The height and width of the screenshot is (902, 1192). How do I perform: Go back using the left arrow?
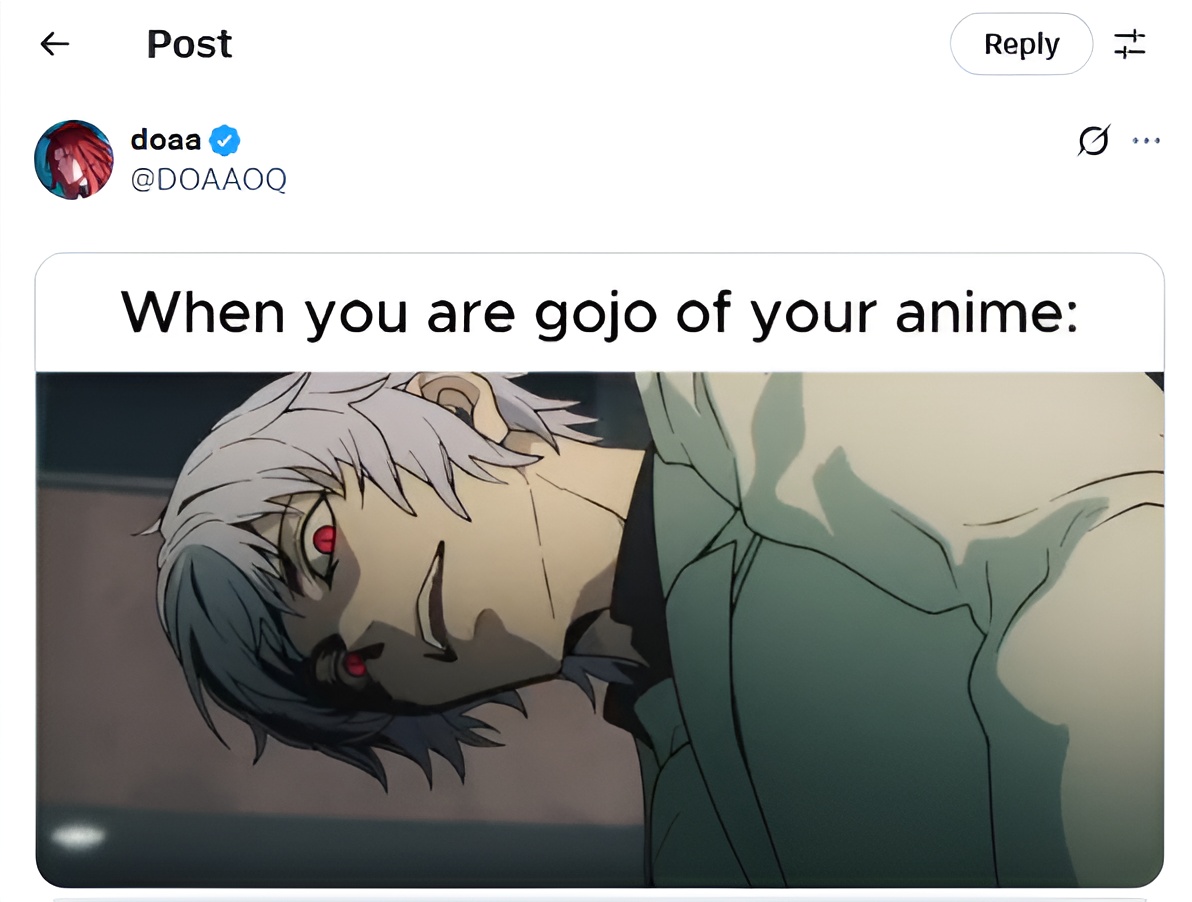coord(55,44)
